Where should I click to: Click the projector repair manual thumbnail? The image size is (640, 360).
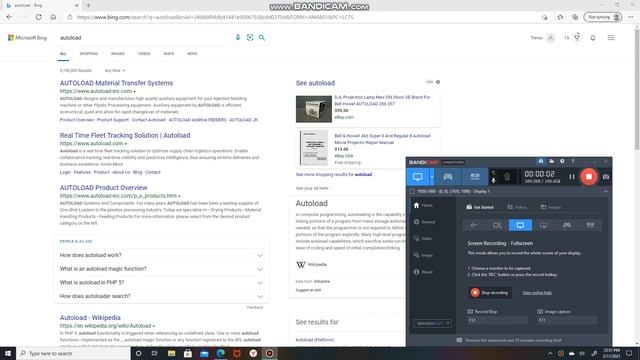[x=313, y=148]
